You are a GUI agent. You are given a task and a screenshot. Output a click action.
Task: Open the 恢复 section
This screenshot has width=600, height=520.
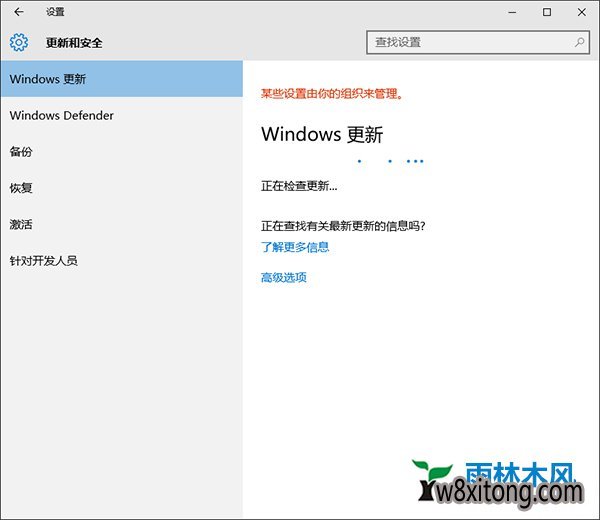coord(21,188)
